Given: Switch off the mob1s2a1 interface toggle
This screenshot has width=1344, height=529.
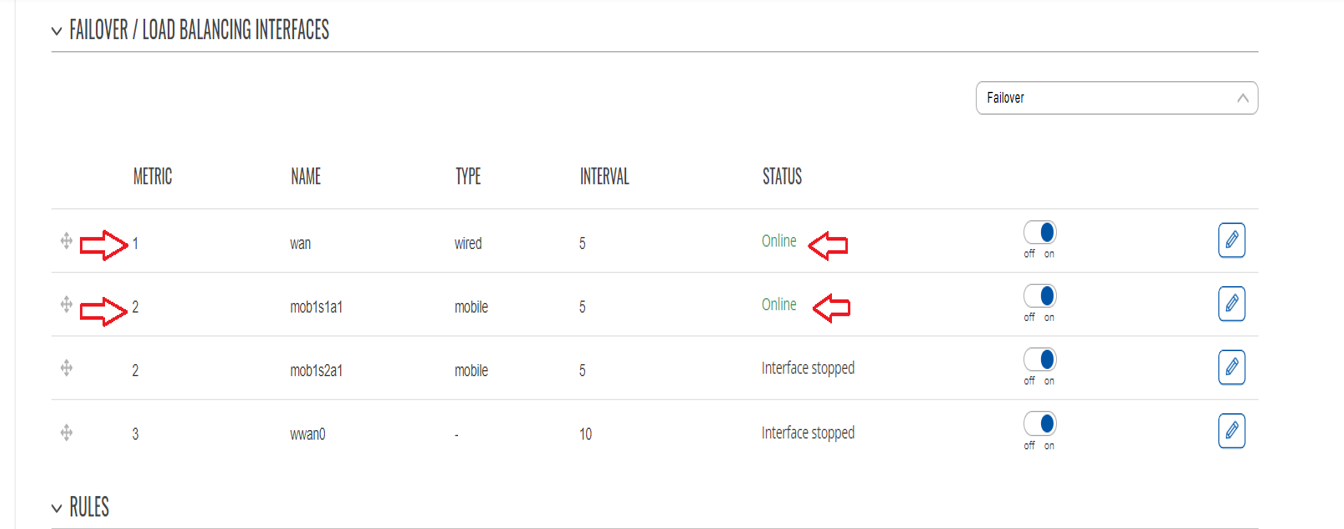Looking at the screenshot, I should tap(1039, 360).
